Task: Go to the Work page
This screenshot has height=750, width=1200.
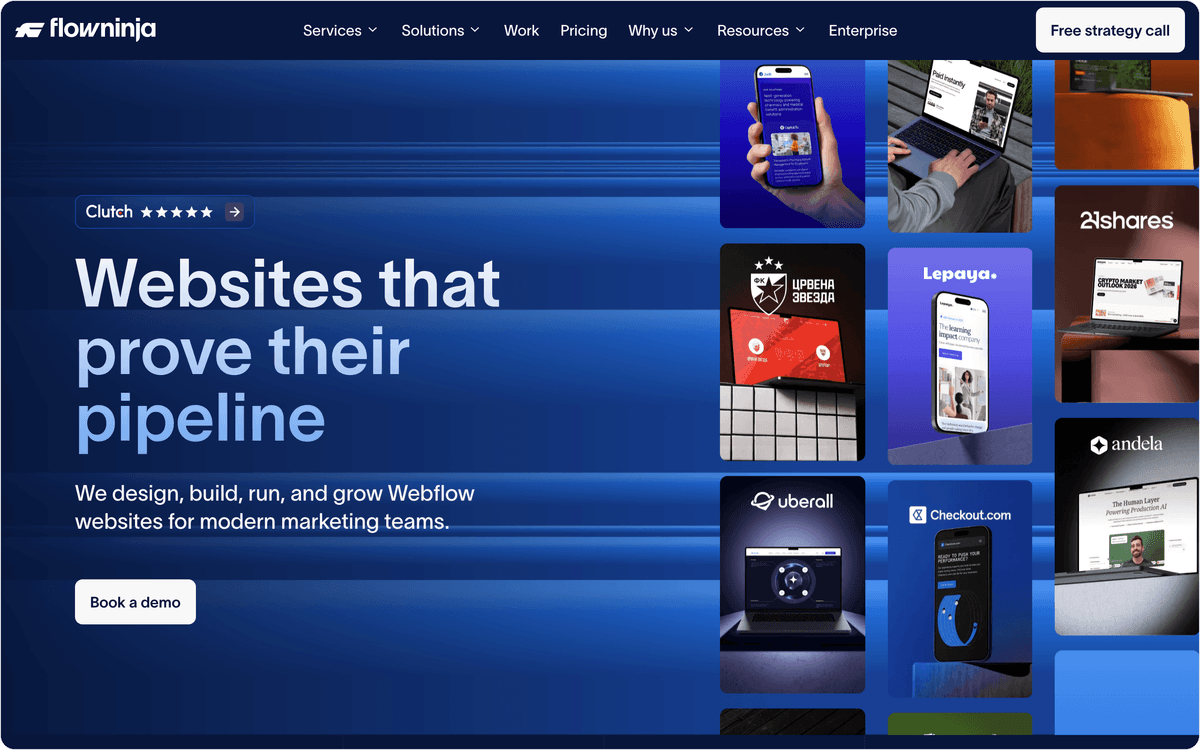Action: (521, 31)
